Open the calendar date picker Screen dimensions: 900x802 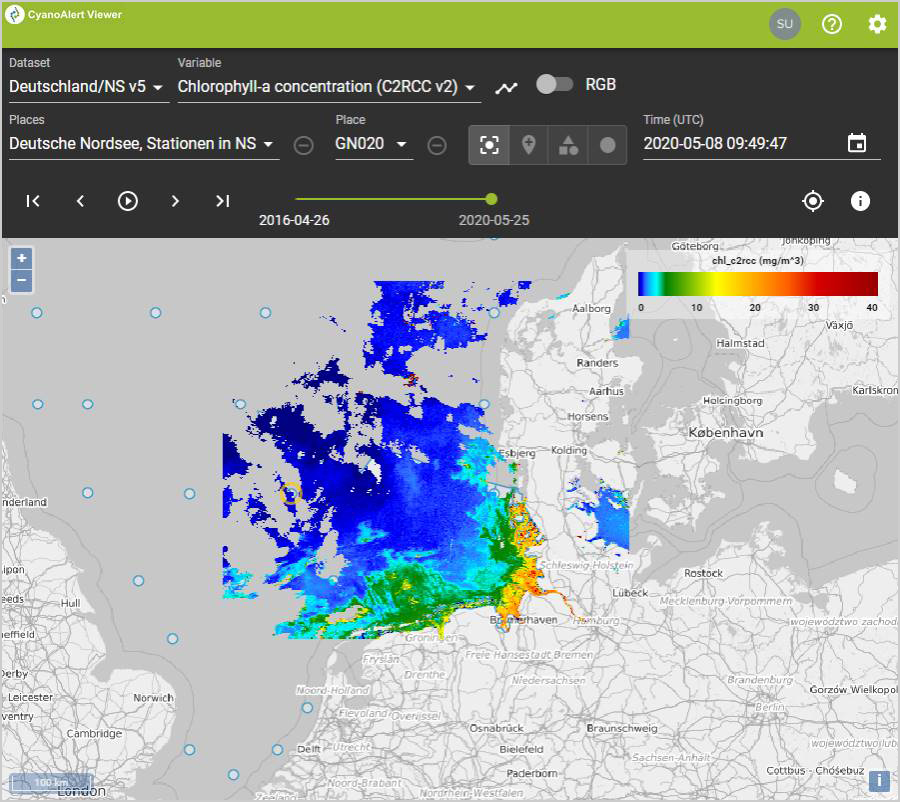857,143
